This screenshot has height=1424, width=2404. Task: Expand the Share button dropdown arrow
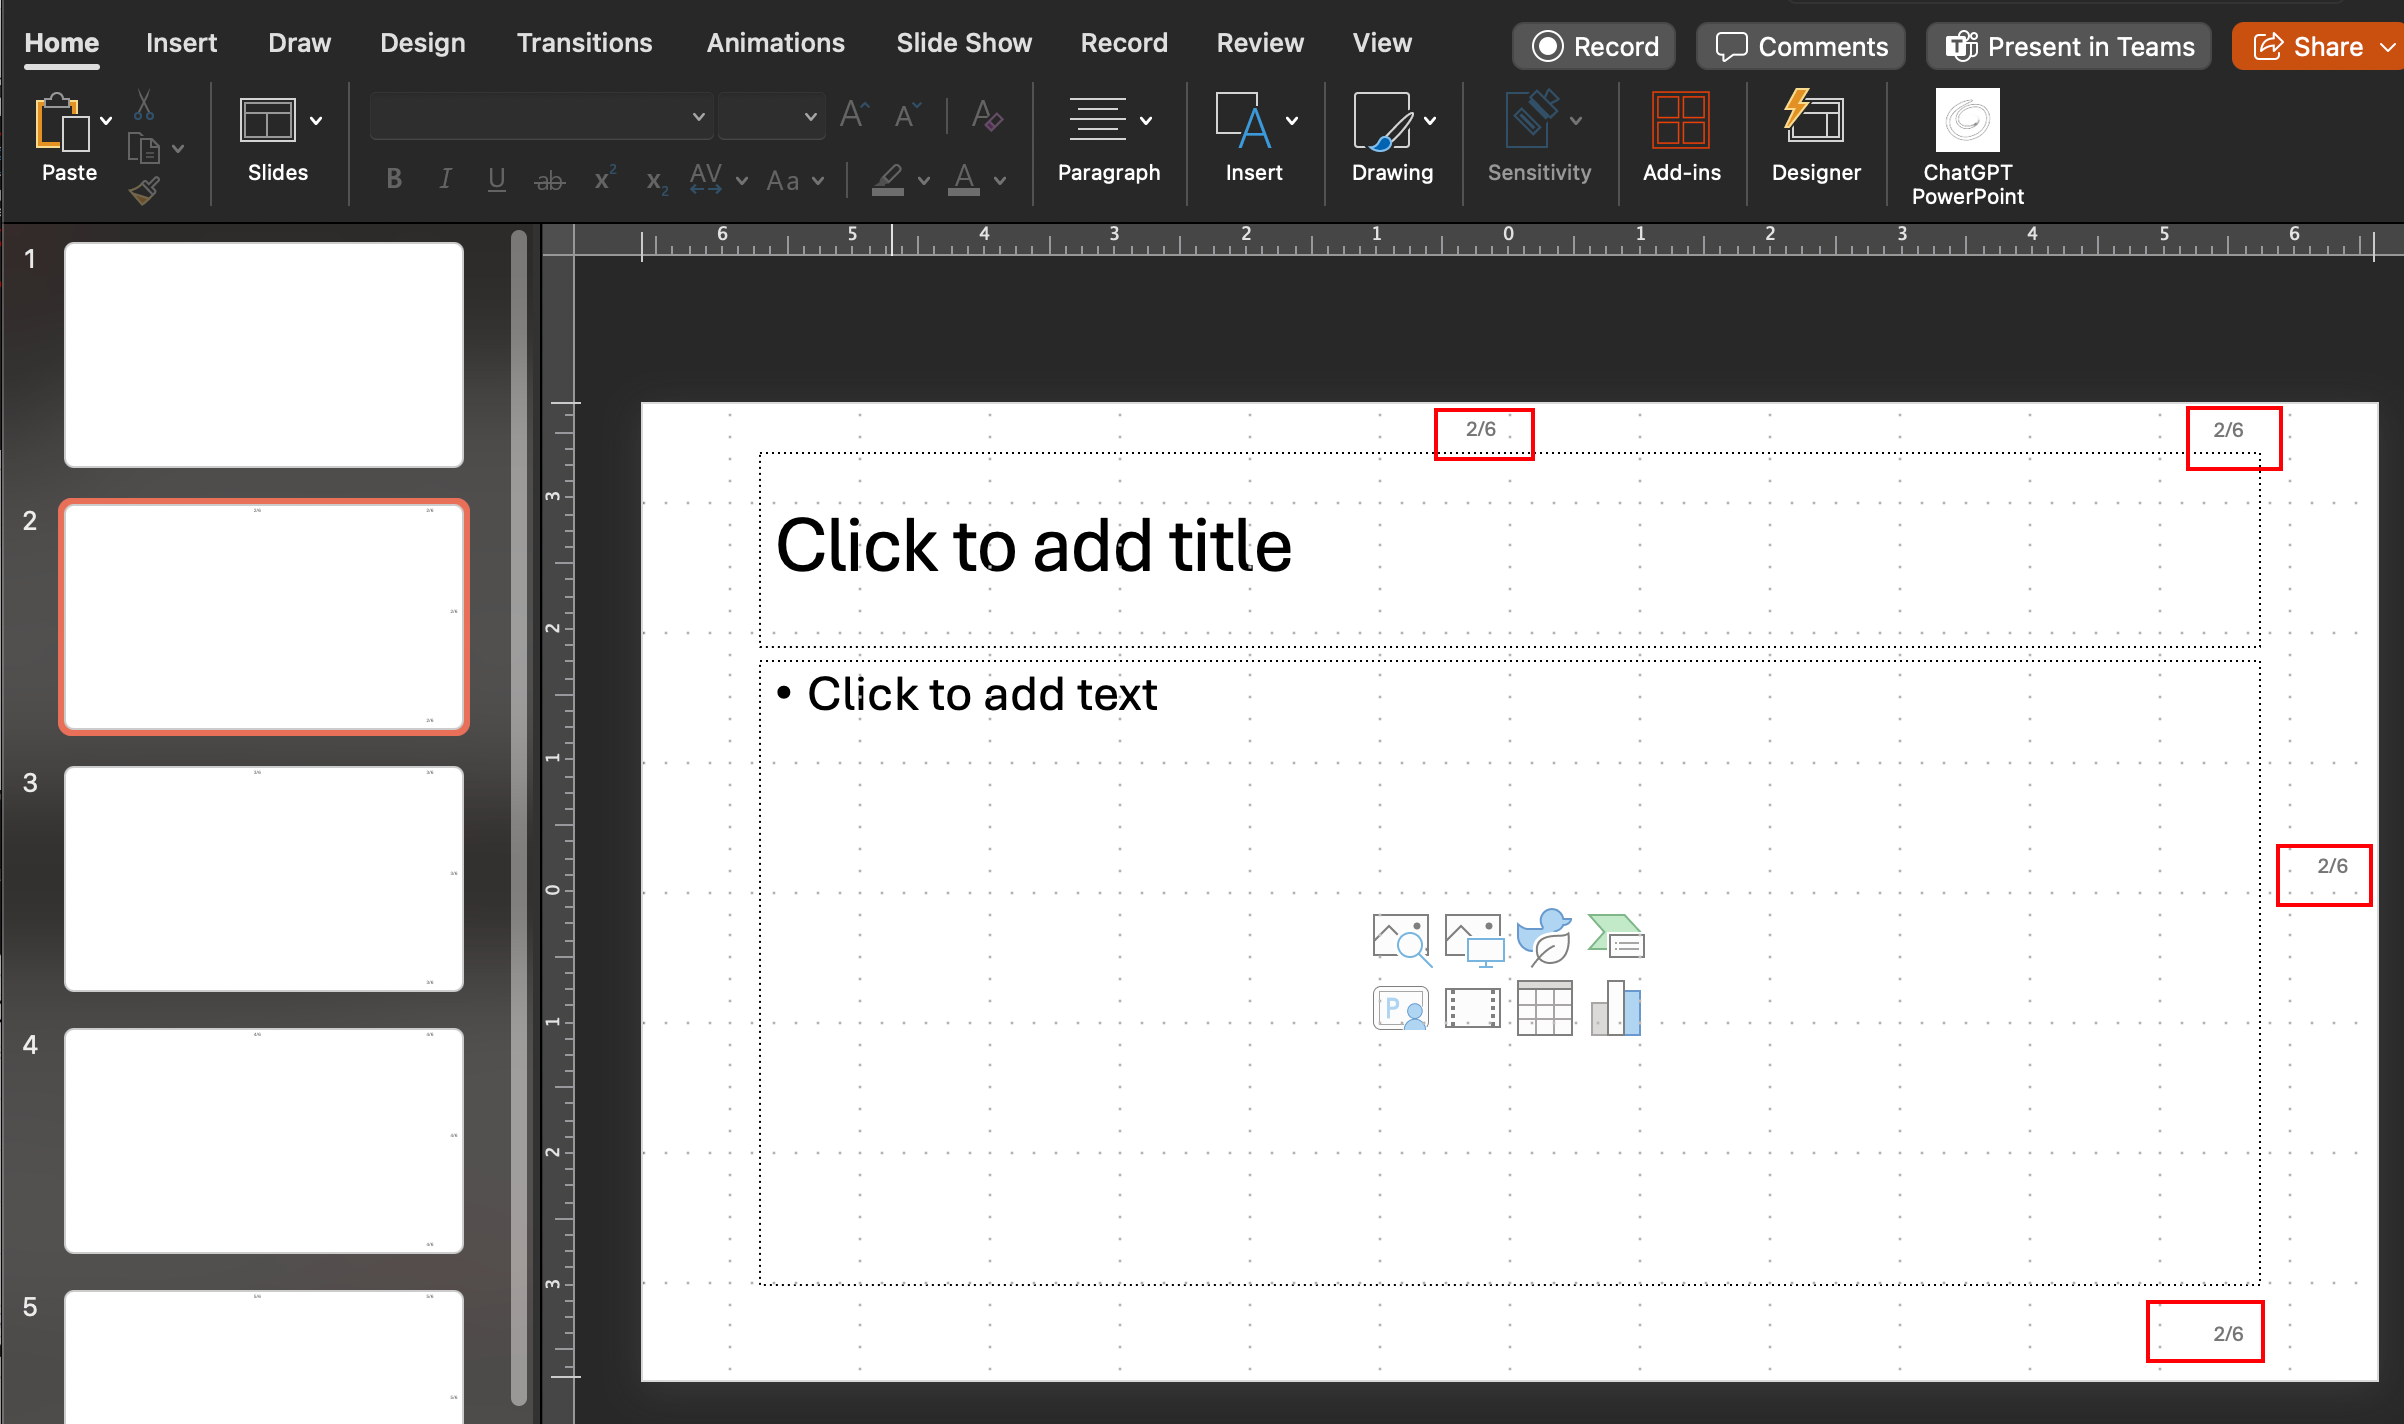point(2387,47)
